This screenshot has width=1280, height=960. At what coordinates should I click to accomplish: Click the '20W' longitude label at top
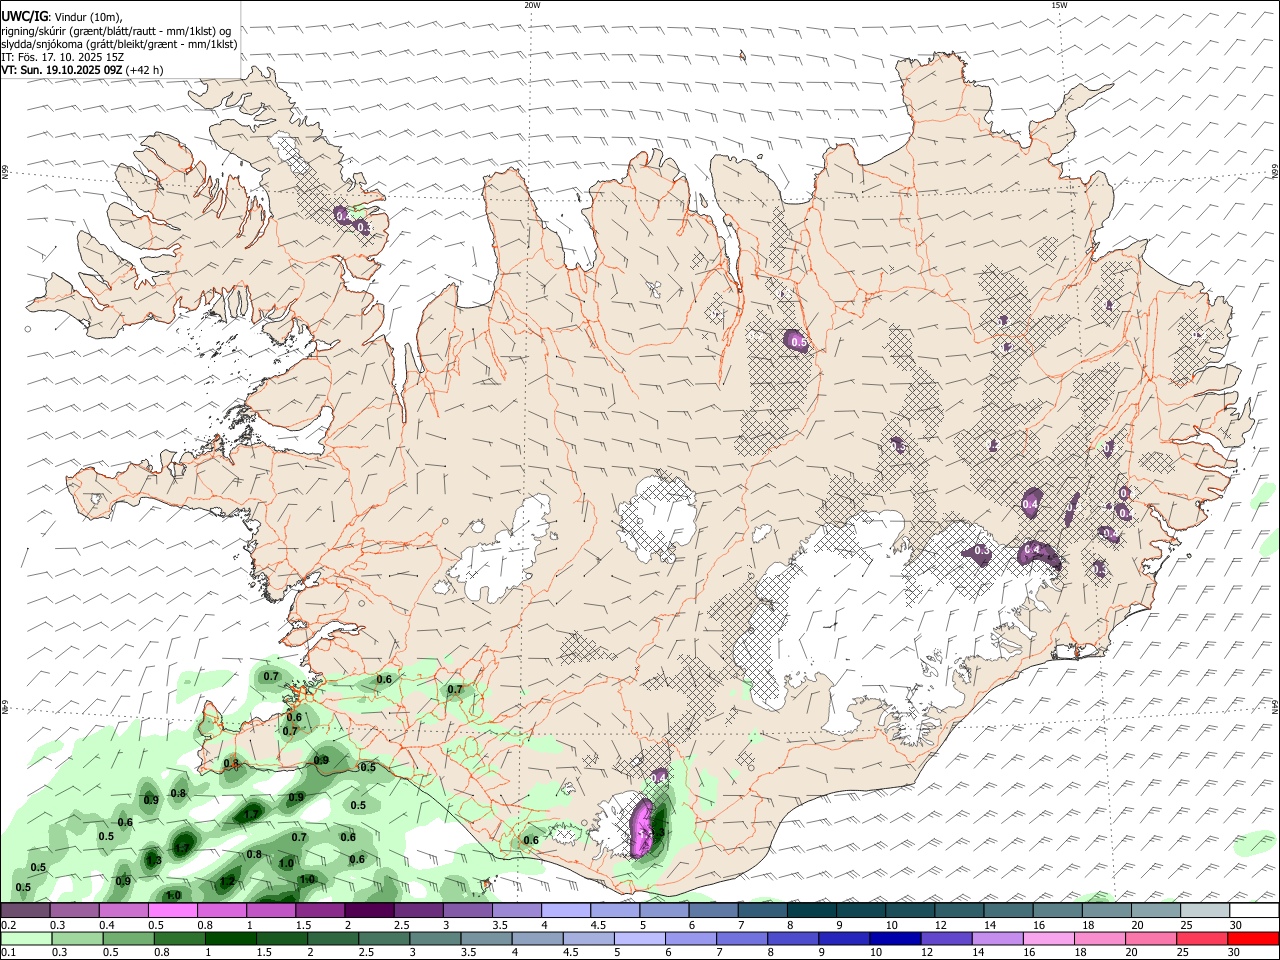pyautogui.click(x=532, y=5)
